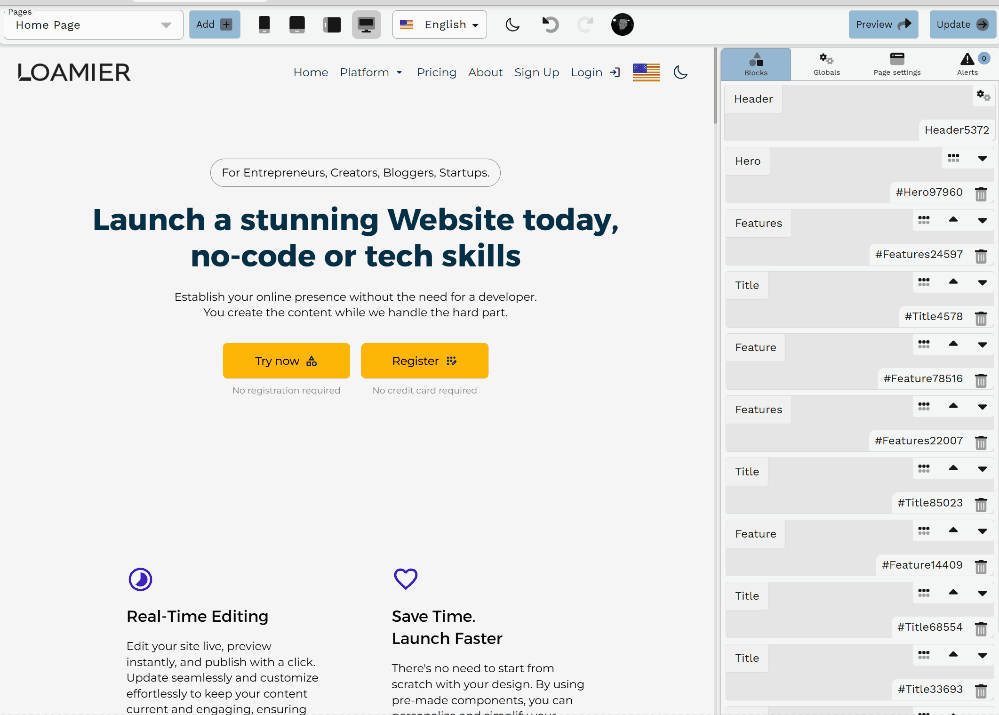This screenshot has height=715, width=999.
Task: Delete the #Title33693 block
Action: point(981,690)
